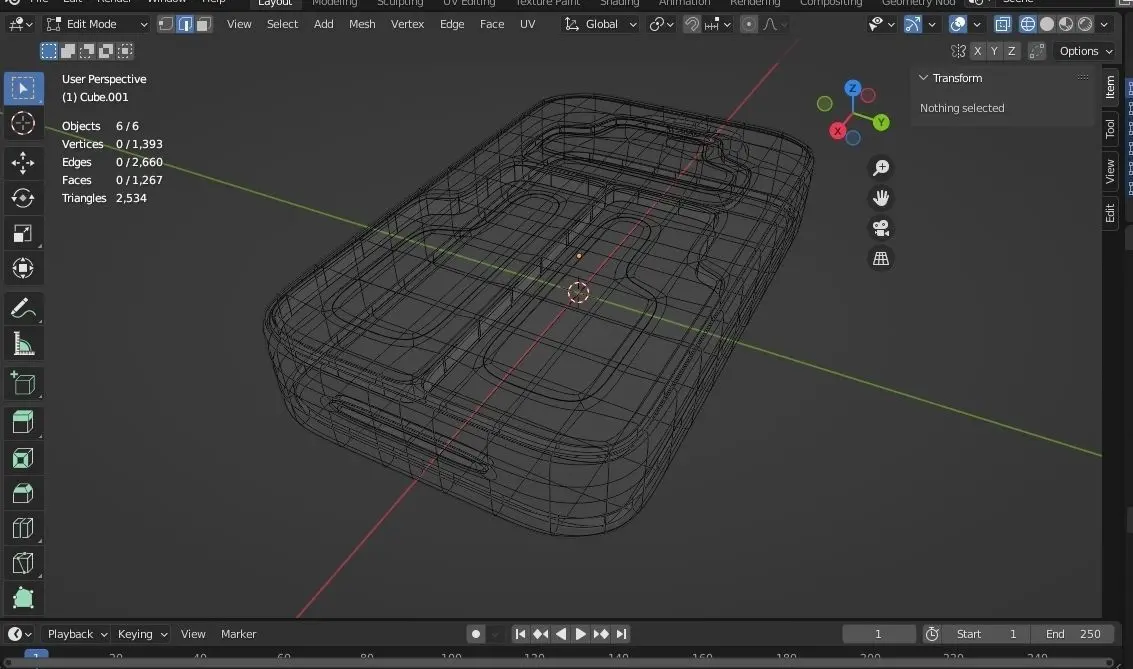Toggle X axis mesh mirror
Image resolution: width=1133 pixels, height=669 pixels.
(978, 51)
